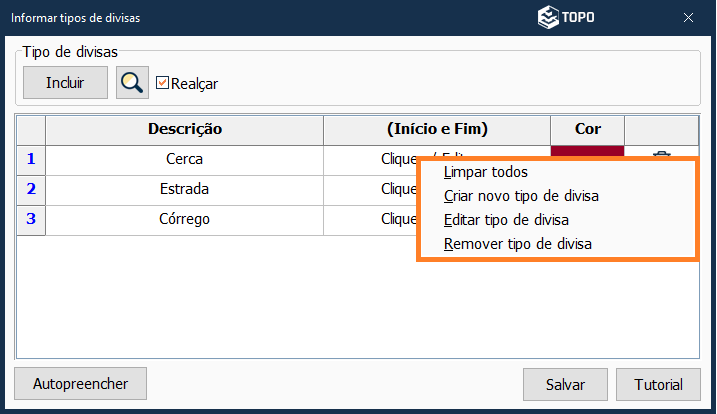
Task: Open the Tutorial button
Action: click(659, 384)
